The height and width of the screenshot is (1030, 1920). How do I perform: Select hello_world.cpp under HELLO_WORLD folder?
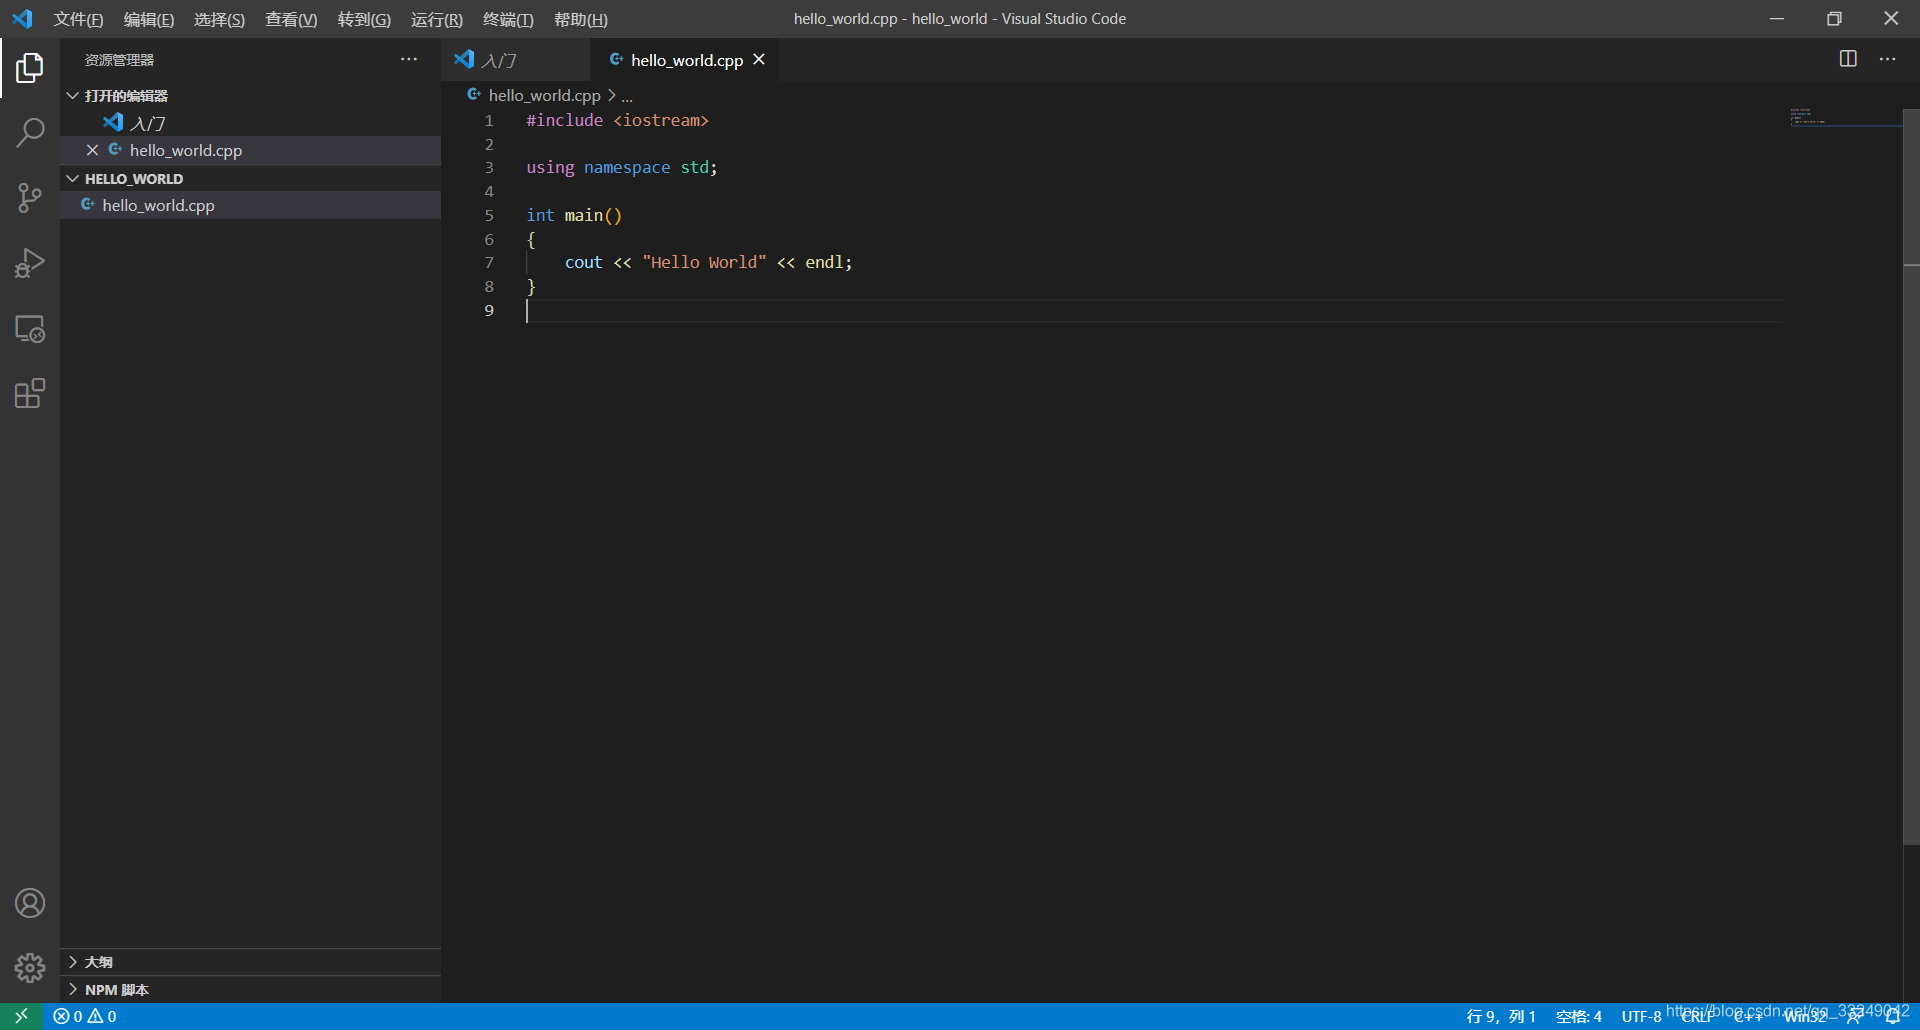[x=250, y=205]
